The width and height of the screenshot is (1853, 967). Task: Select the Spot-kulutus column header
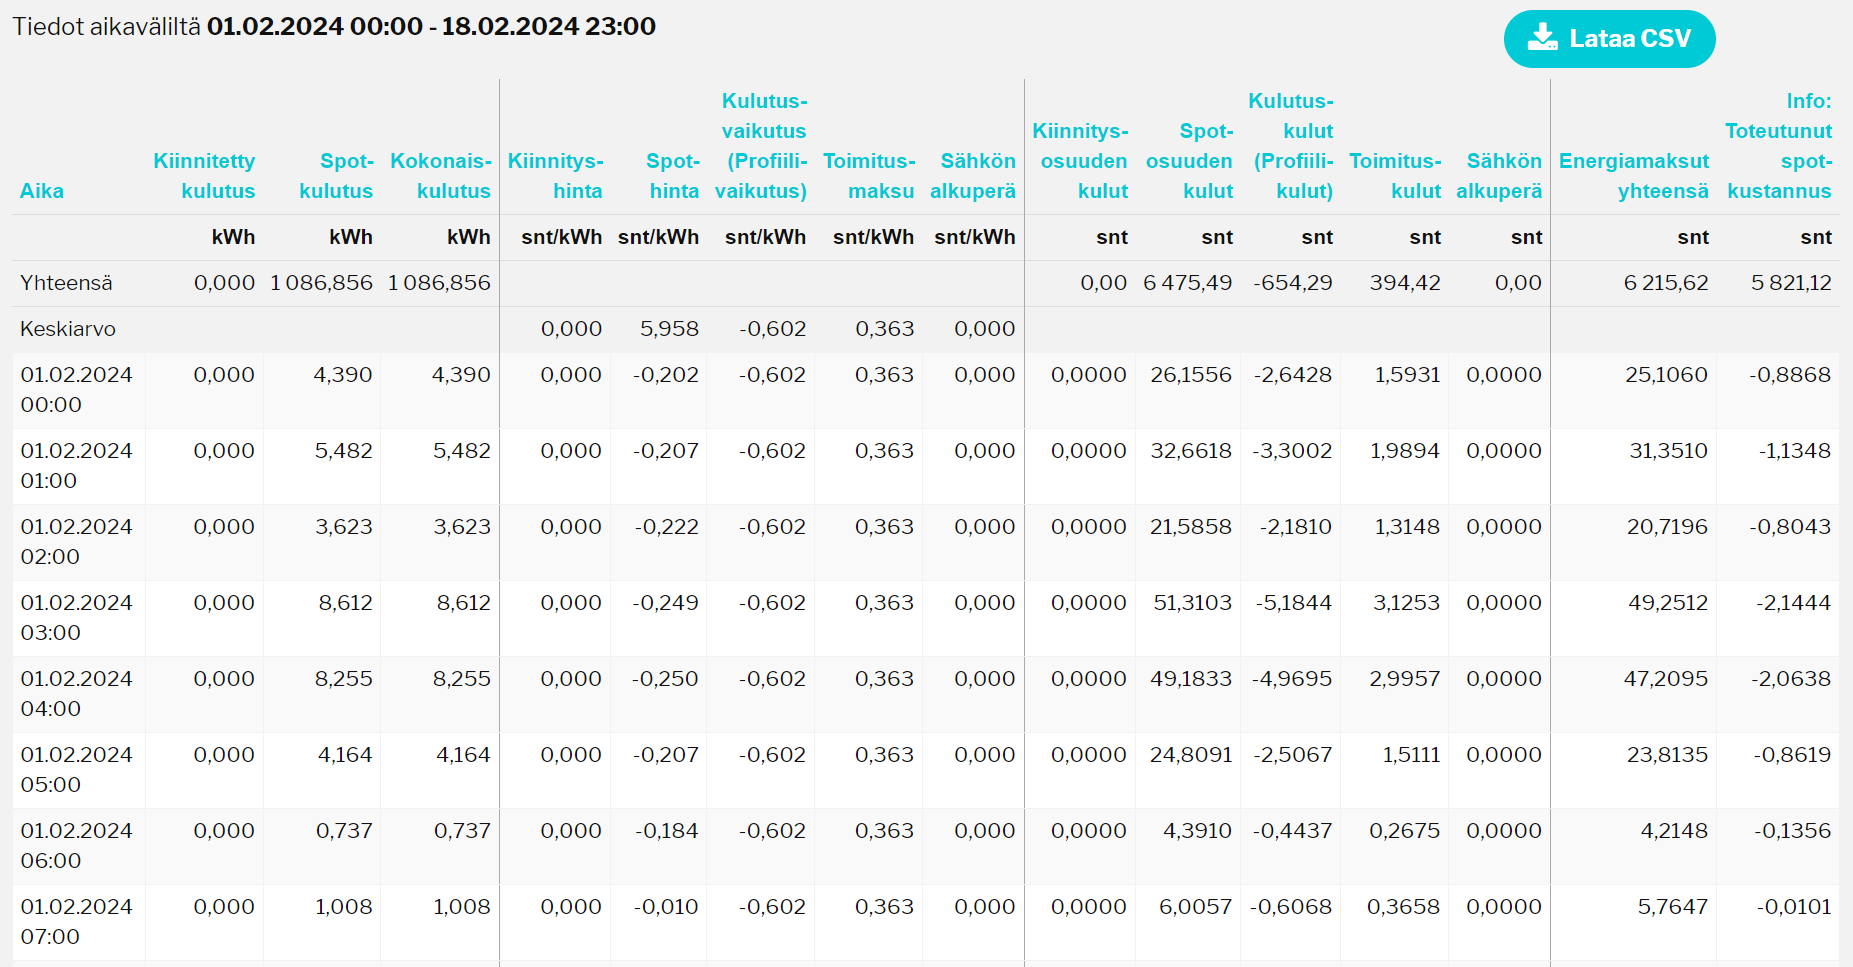tap(336, 176)
